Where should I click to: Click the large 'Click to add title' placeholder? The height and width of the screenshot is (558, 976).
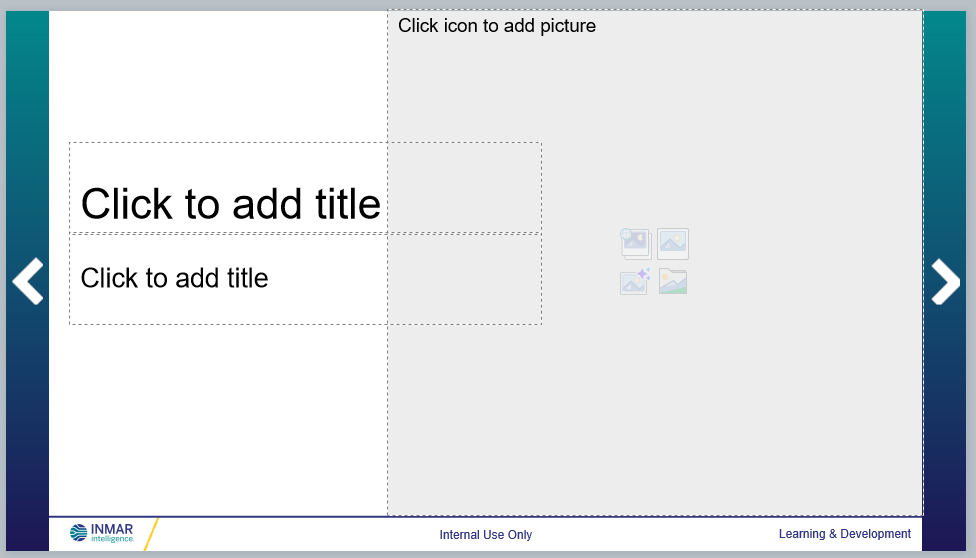pos(230,204)
